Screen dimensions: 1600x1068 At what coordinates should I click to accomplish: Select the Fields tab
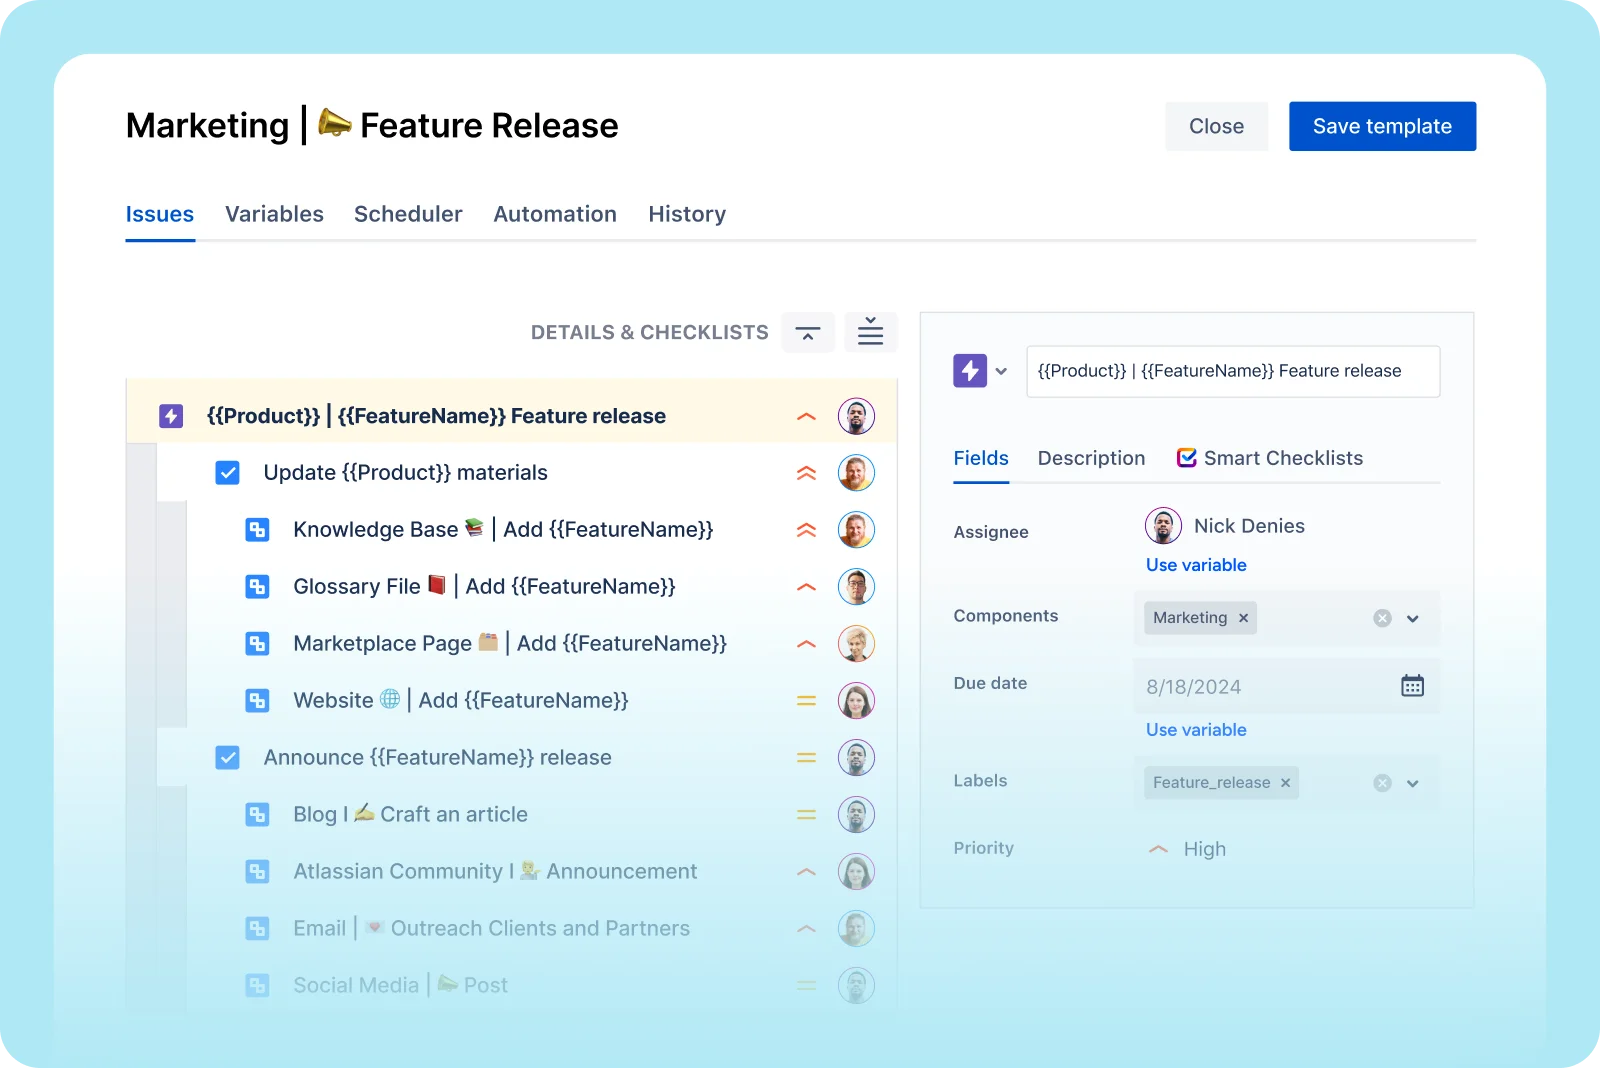pos(981,458)
